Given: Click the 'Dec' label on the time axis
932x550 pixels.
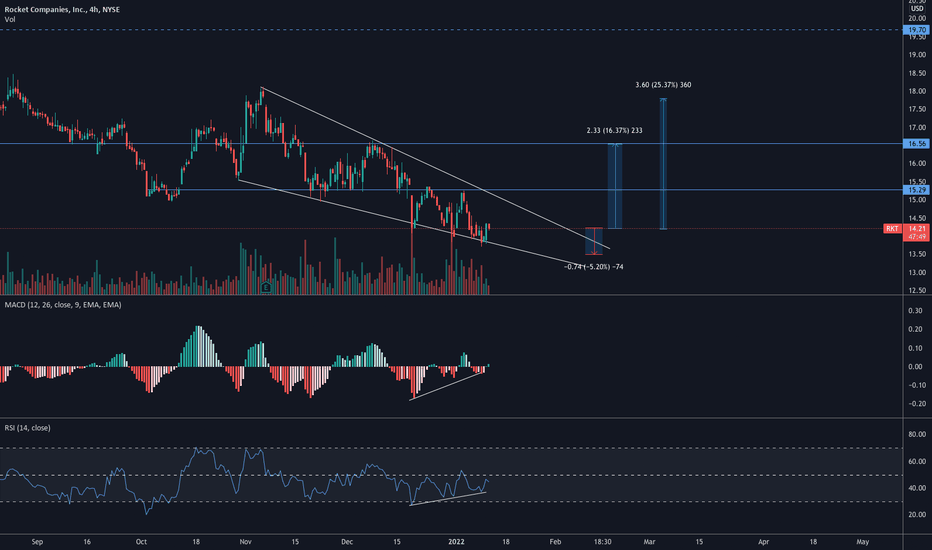Looking at the screenshot, I should 347,542.
